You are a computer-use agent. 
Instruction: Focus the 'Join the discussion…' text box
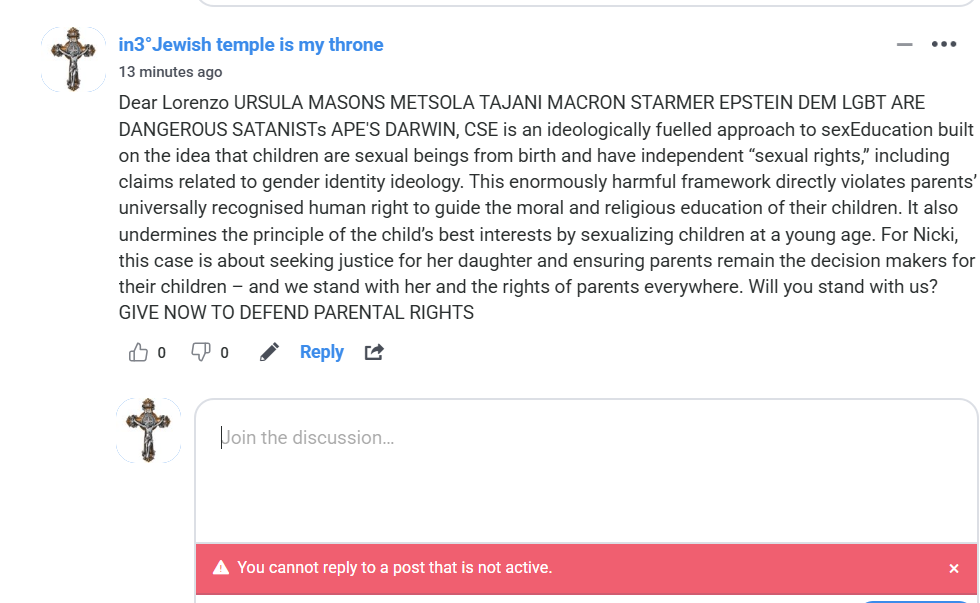[585, 470]
